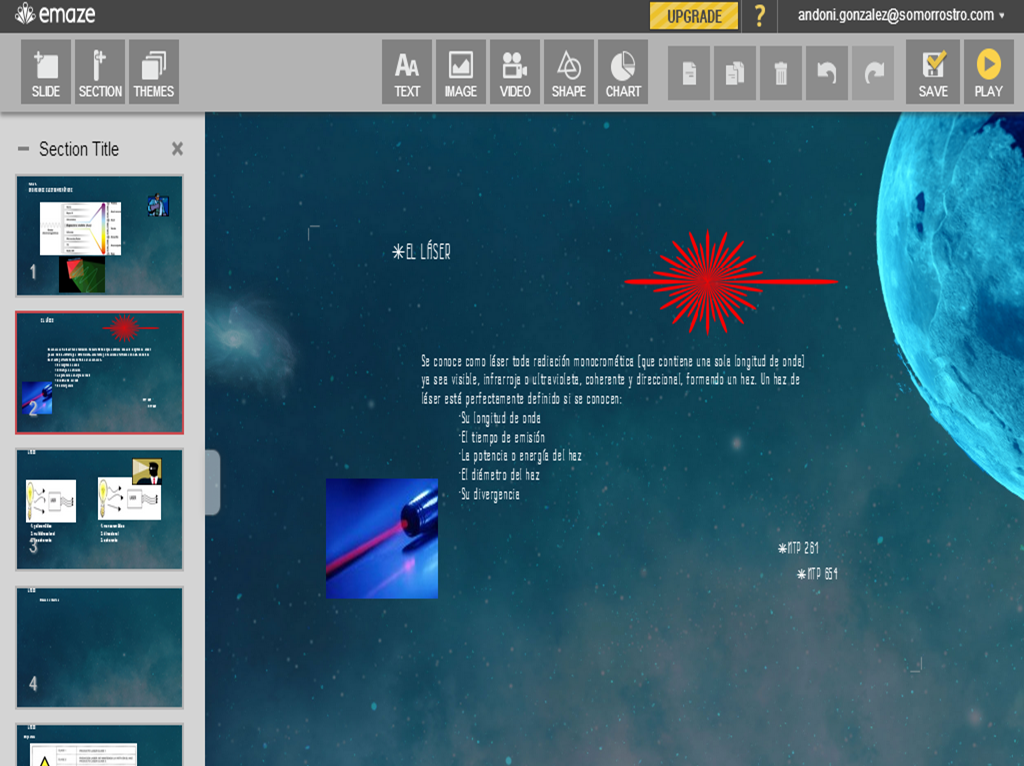Image resolution: width=1024 pixels, height=766 pixels.
Task: Select the partially visible slide 5 thumbnail
Action: pos(99,744)
